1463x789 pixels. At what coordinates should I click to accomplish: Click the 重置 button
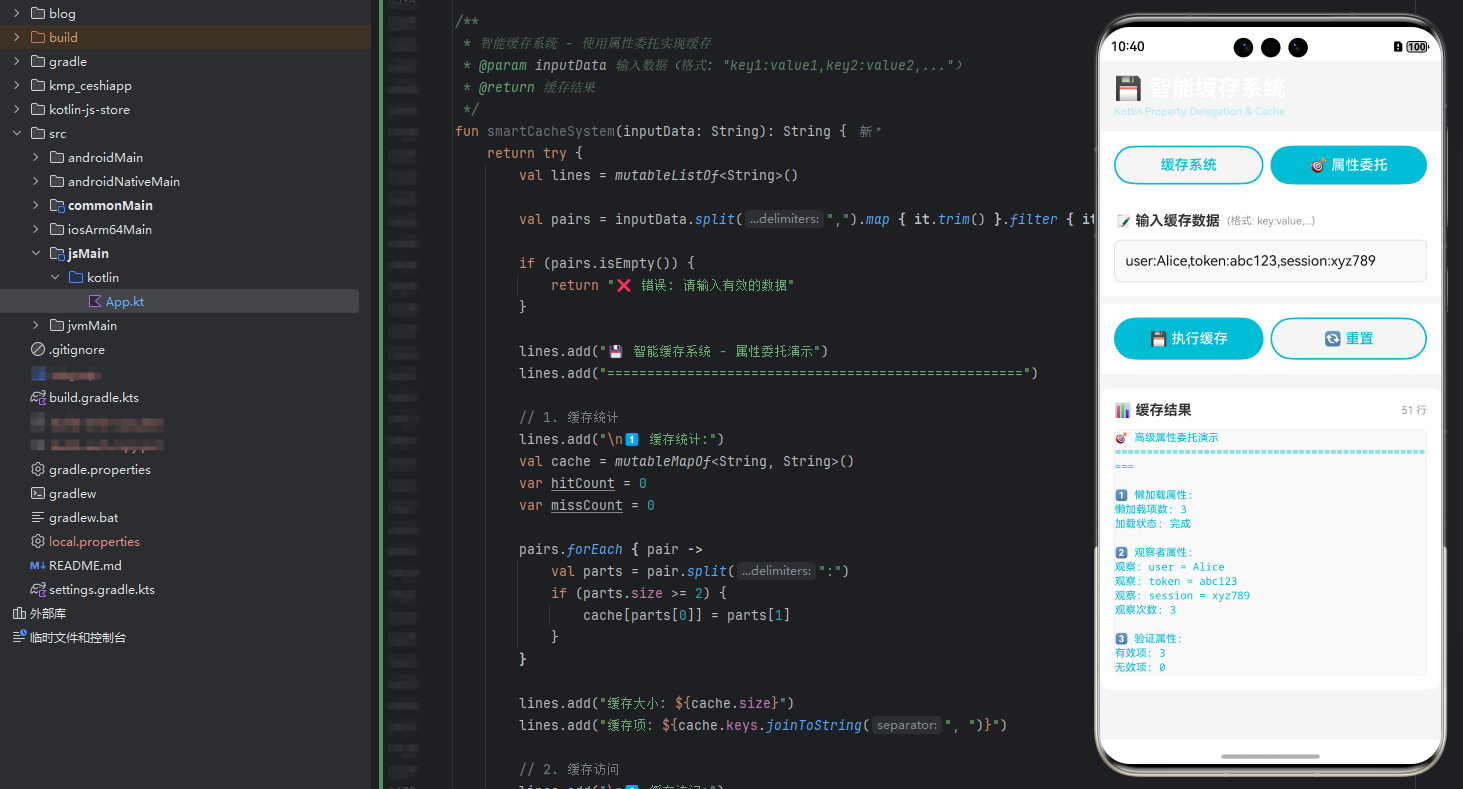1348,339
